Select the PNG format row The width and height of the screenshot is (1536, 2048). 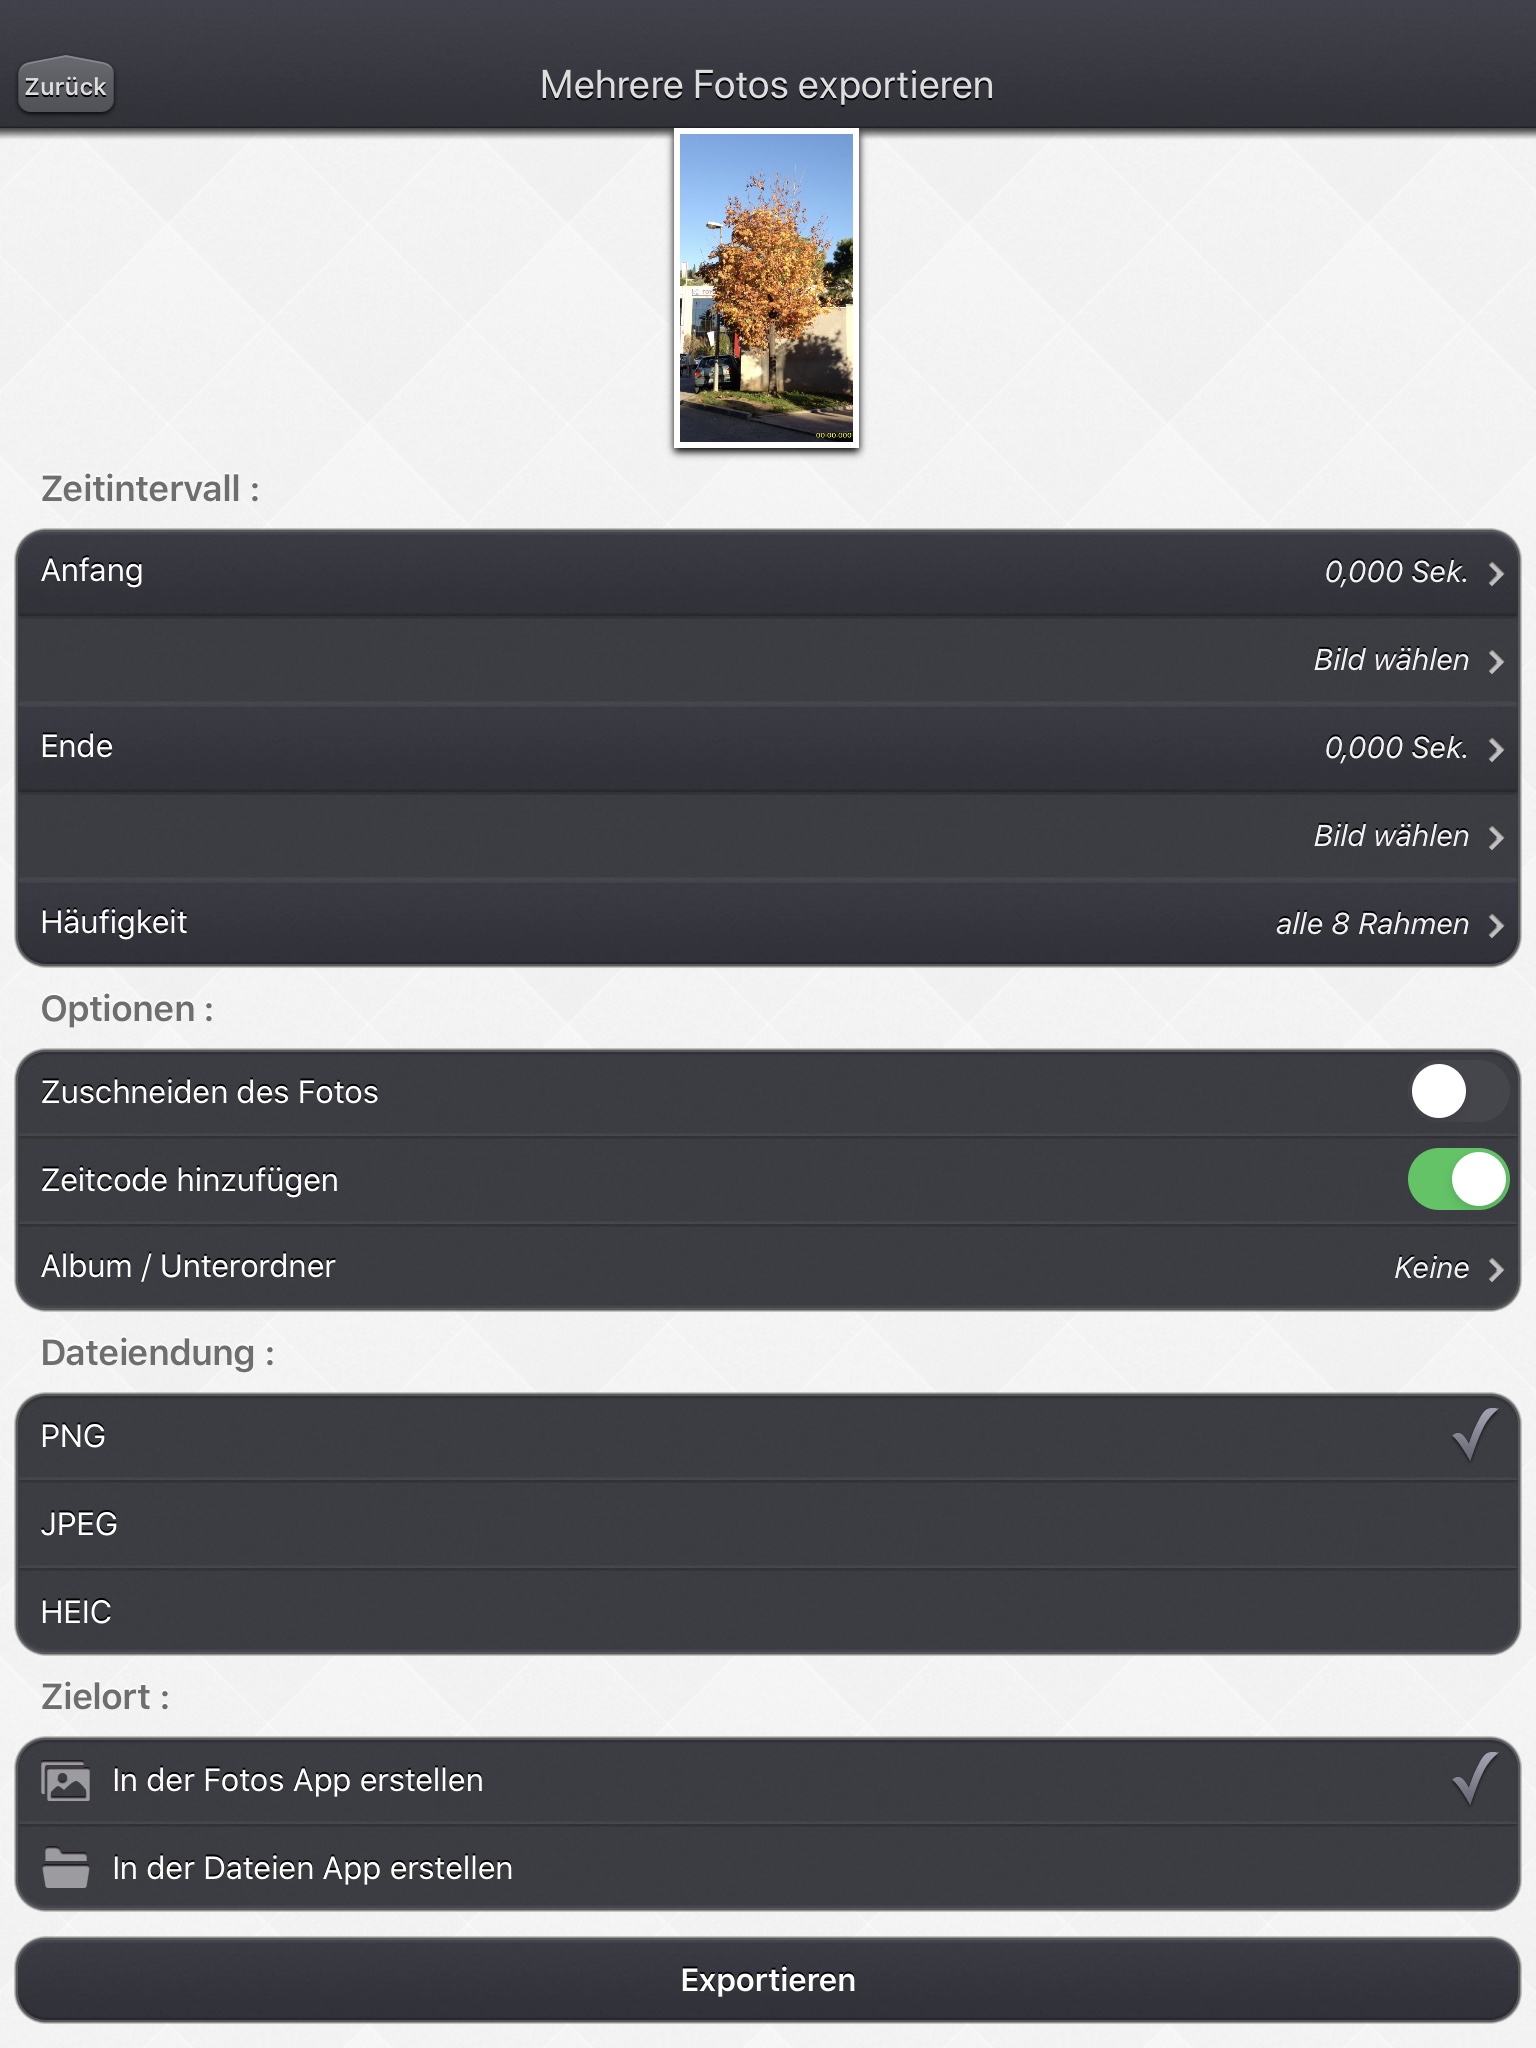tap(768, 1436)
